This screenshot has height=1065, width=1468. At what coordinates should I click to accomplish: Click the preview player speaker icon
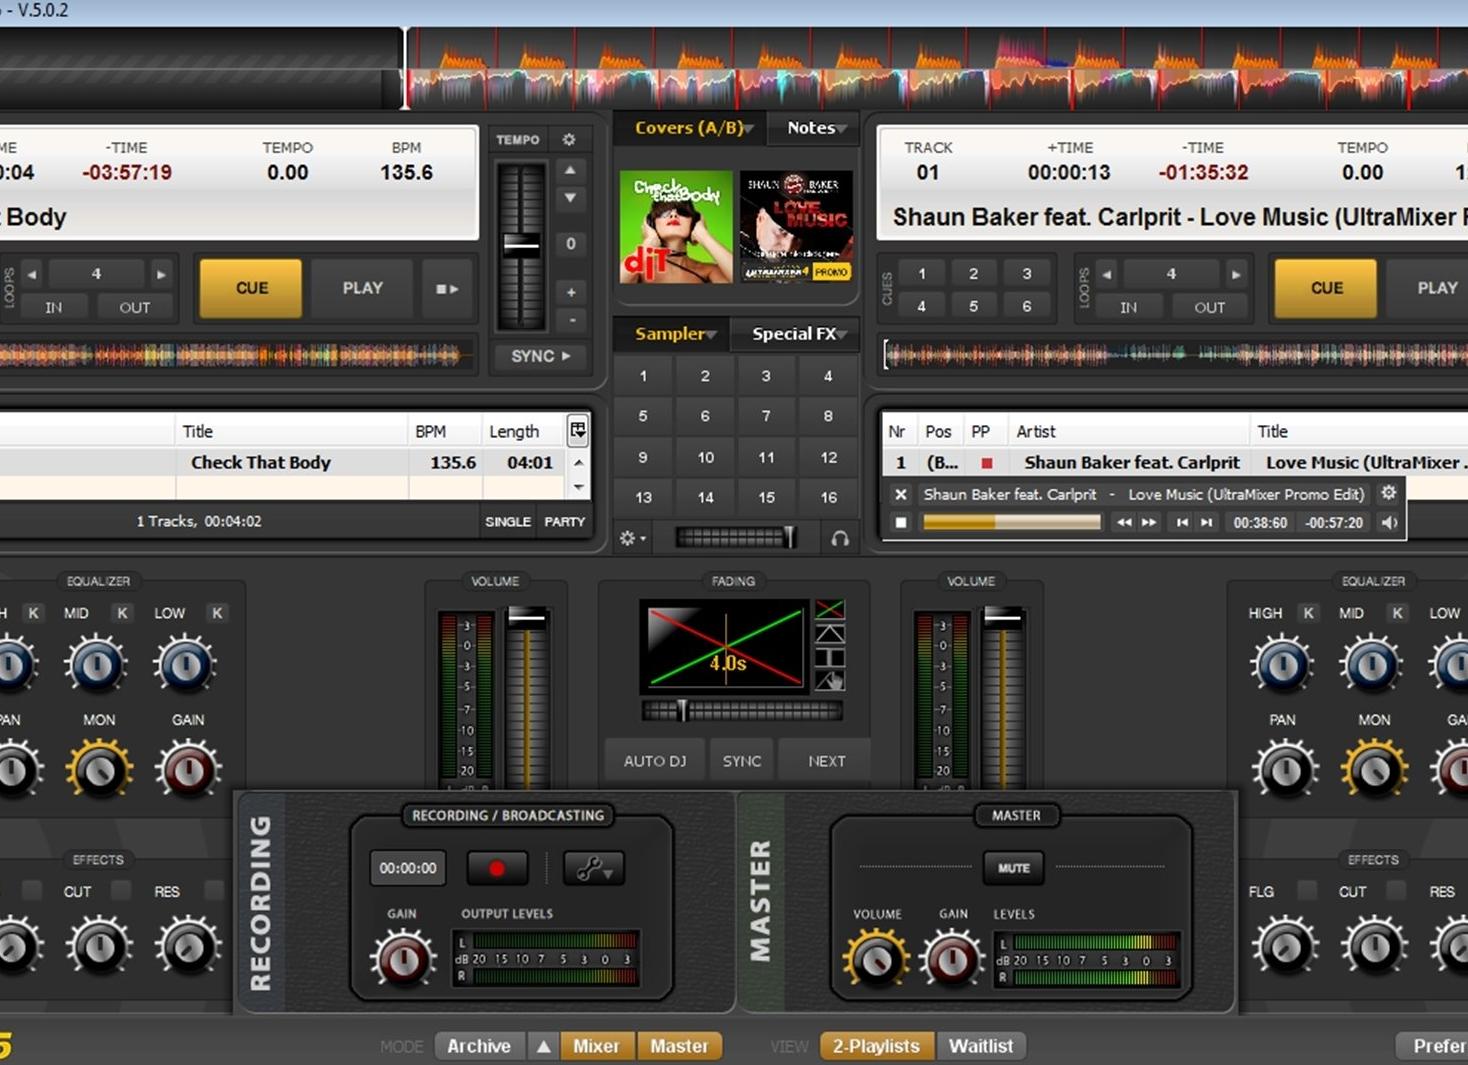pyautogui.click(x=1389, y=522)
